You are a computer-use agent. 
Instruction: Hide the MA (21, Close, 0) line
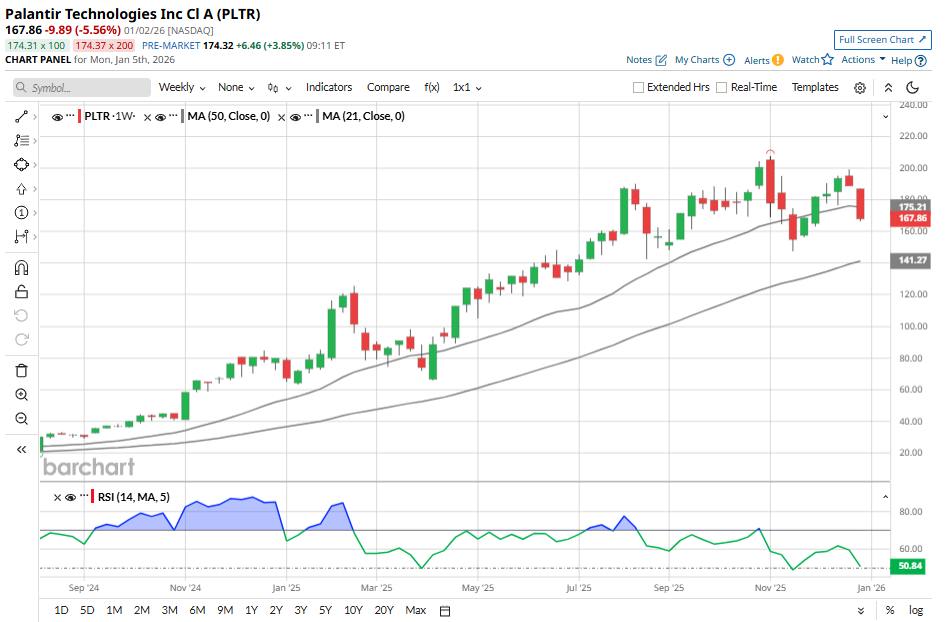pyautogui.click(x=295, y=117)
